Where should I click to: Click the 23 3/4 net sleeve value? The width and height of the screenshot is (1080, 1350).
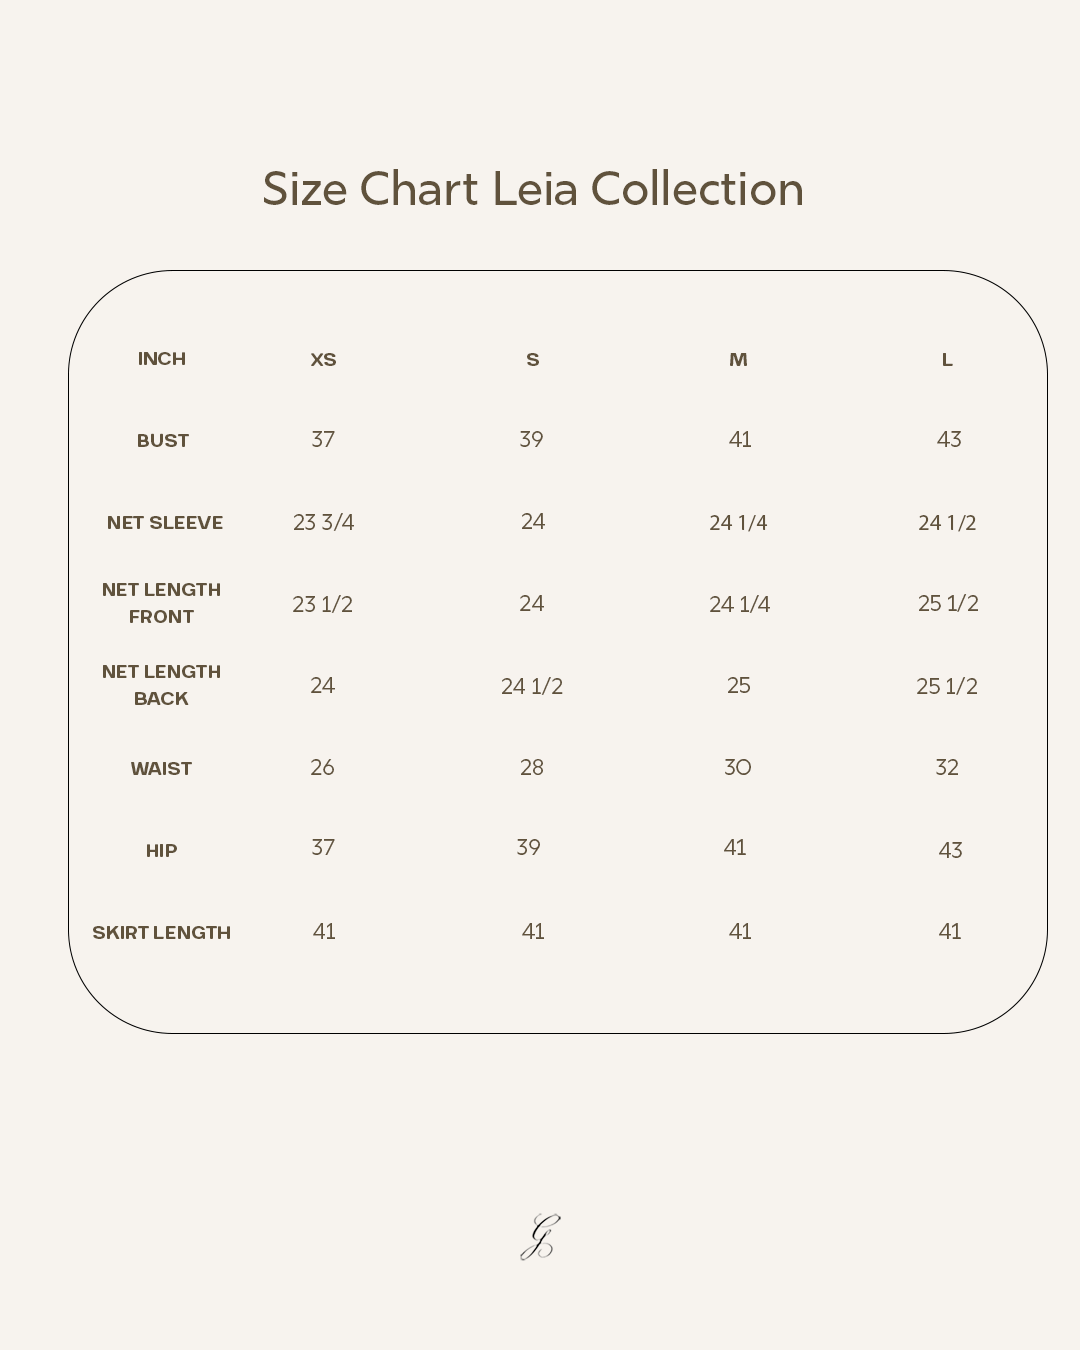[323, 523]
